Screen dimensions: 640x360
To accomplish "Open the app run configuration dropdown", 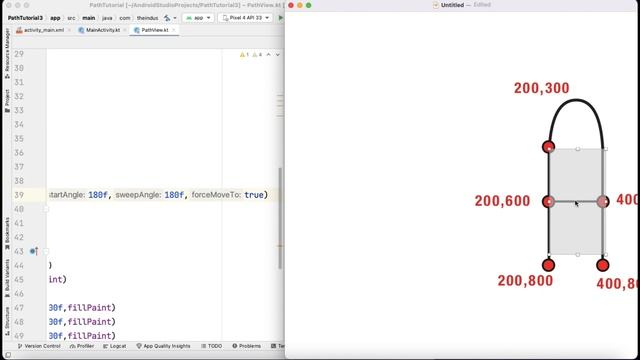I will pos(198,18).
